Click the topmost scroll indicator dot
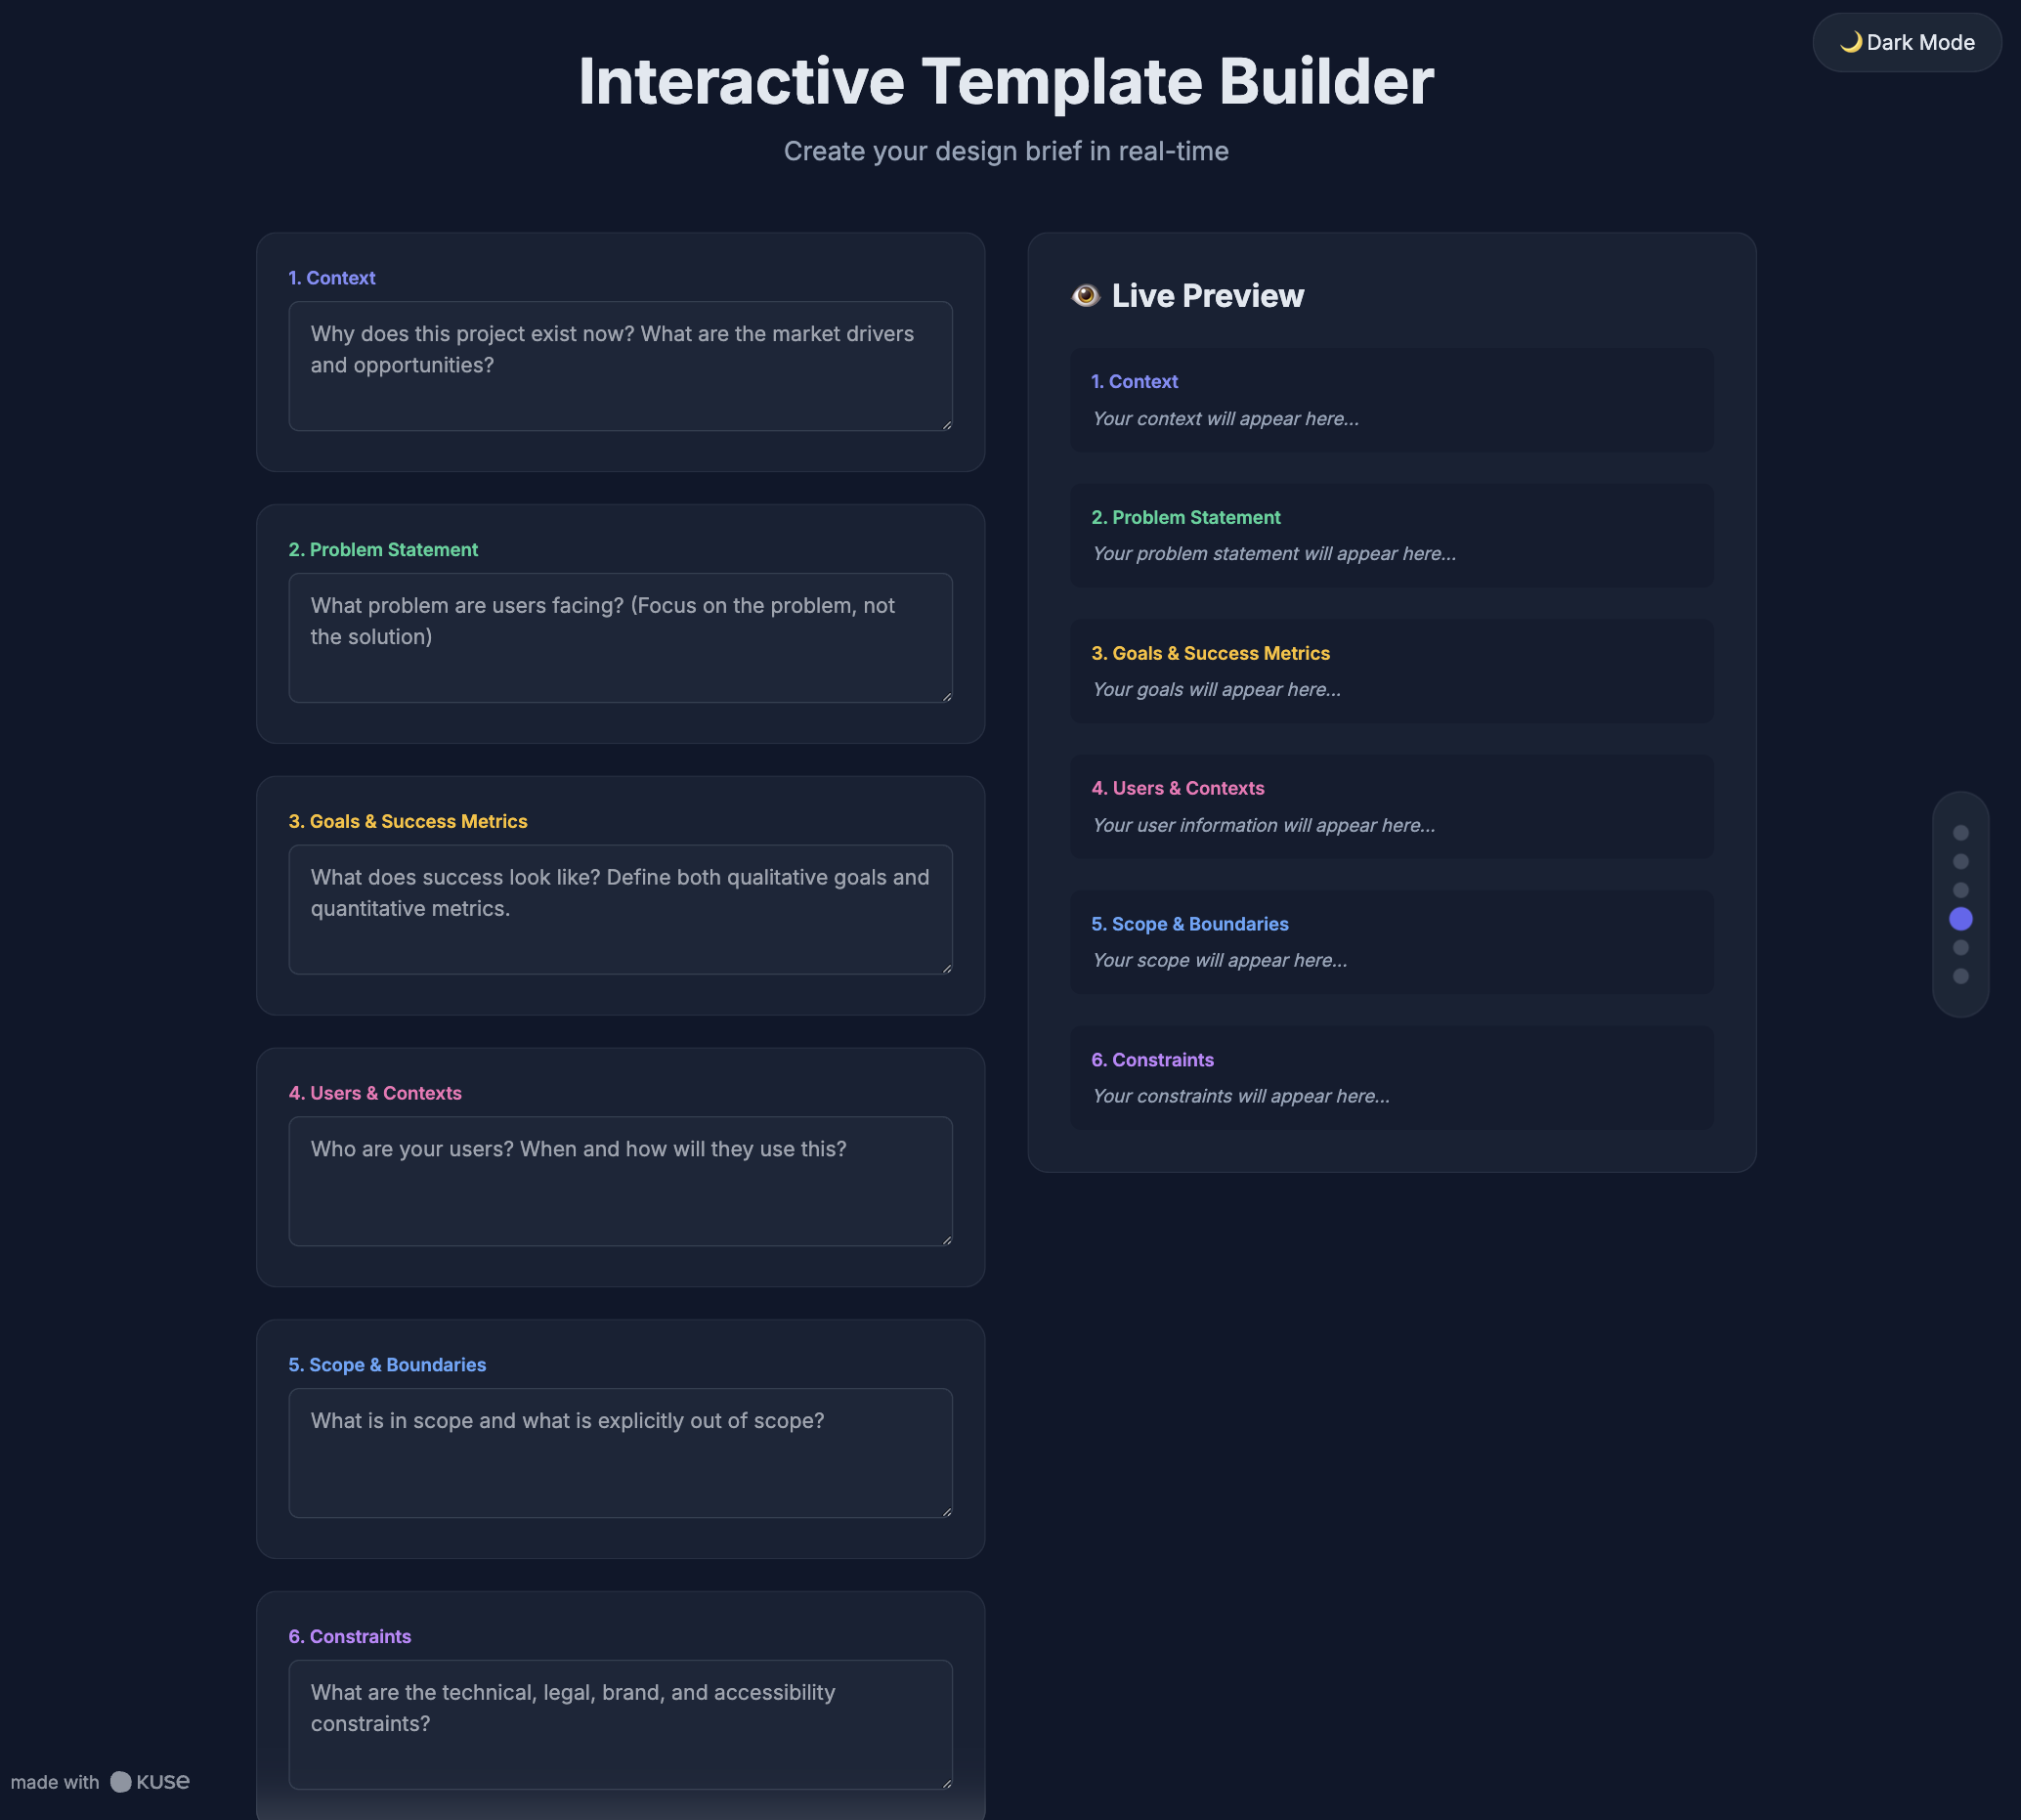 pos(1959,831)
